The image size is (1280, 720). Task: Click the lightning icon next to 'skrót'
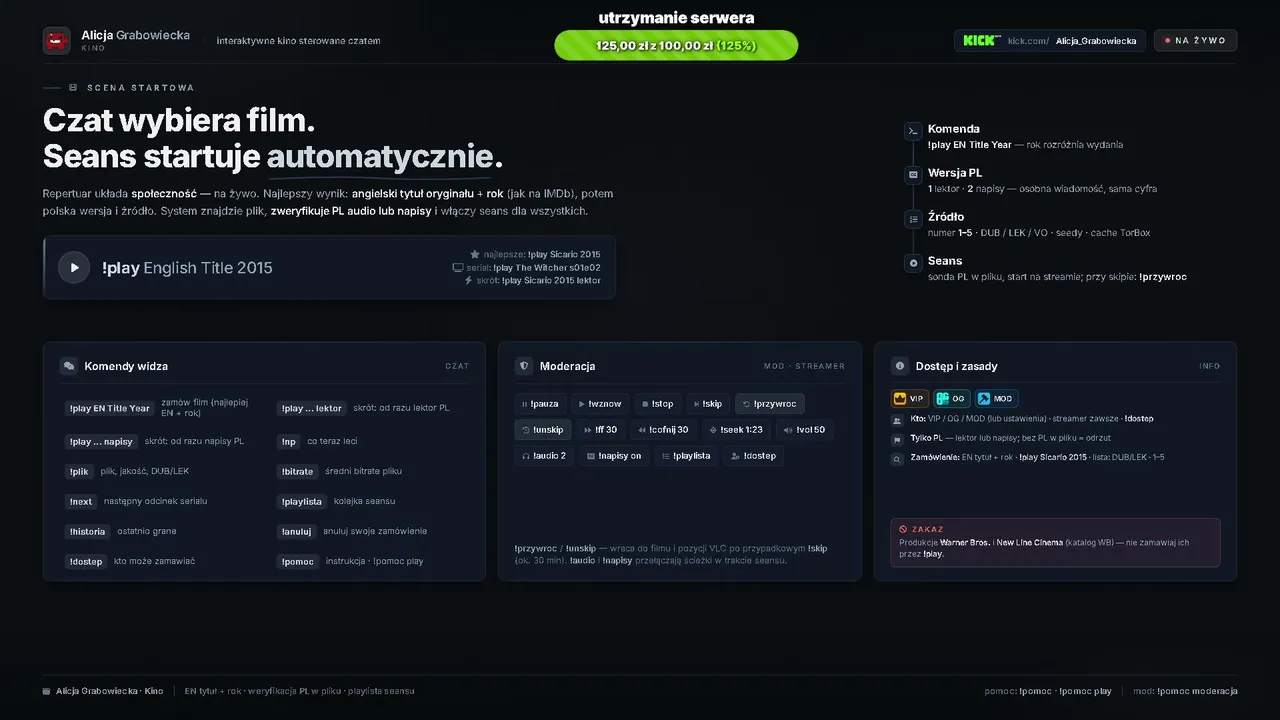[468, 281]
